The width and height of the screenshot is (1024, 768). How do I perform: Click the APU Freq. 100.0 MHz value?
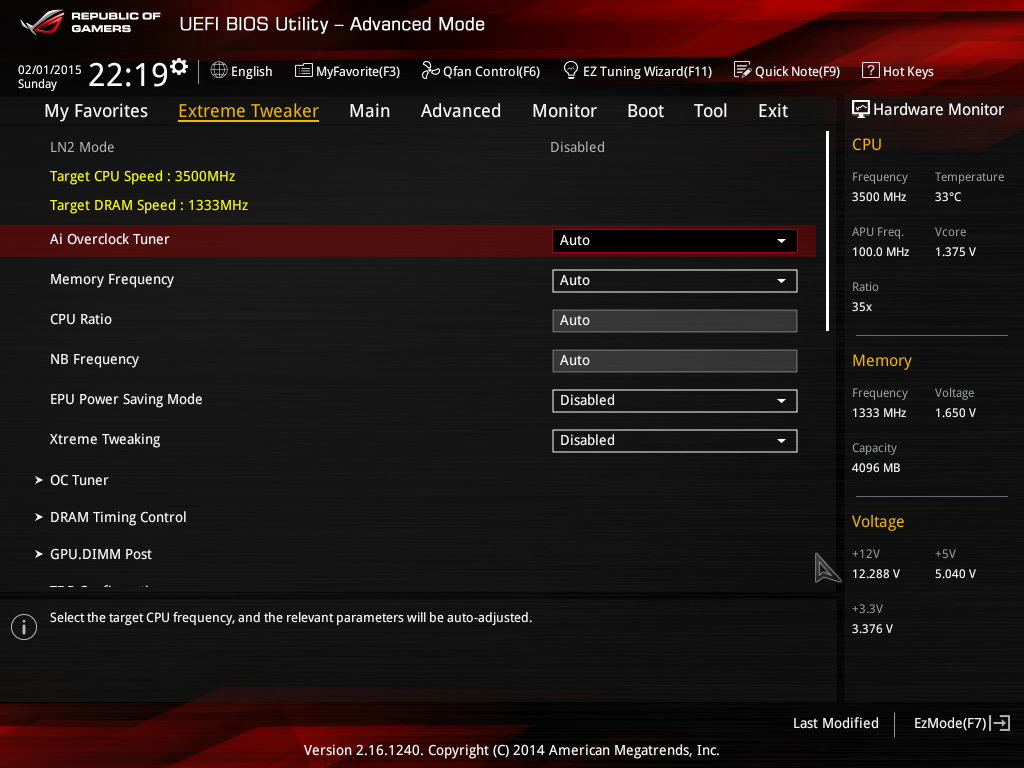(880, 251)
